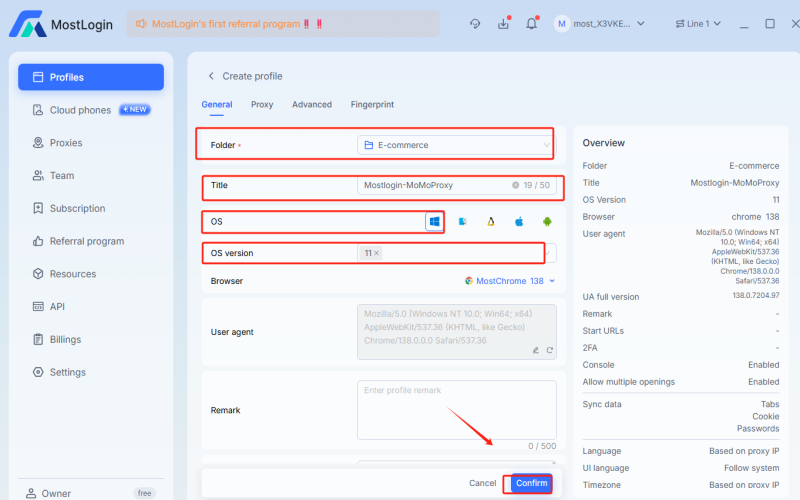The width and height of the screenshot is (800, 500).
Task: Open the MostChrome 138 browser dropdown
Action: (510, 281)
